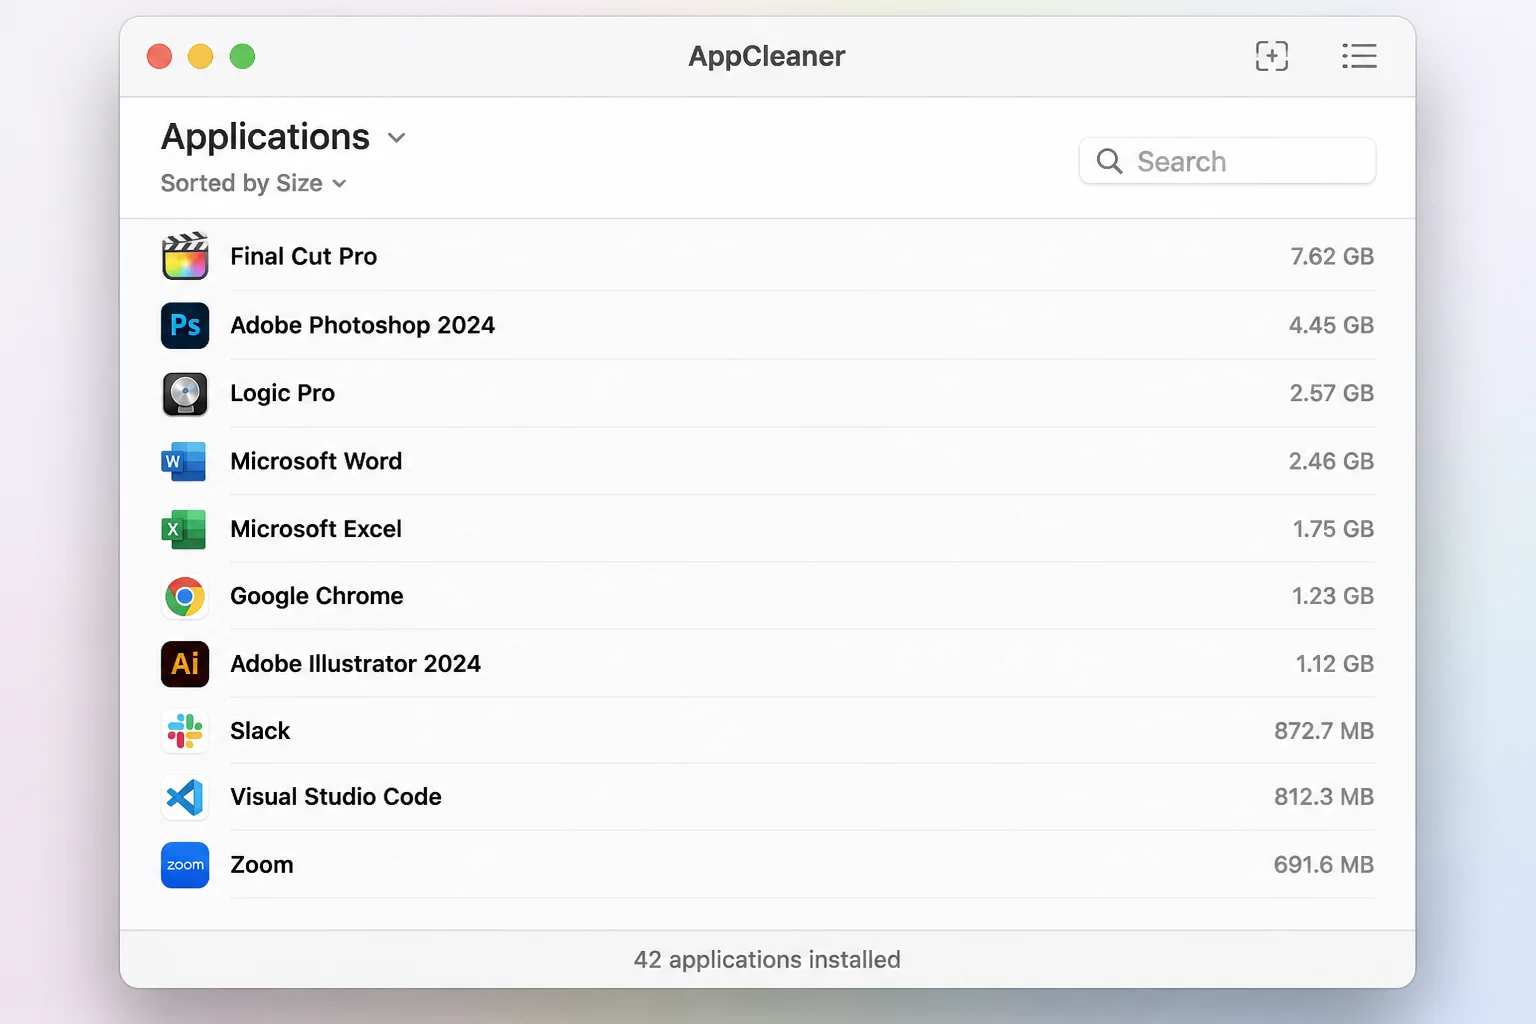Select the Final Cut Pro name
The width and height of the screenshot is (1536, 1024).
(304, 257)
